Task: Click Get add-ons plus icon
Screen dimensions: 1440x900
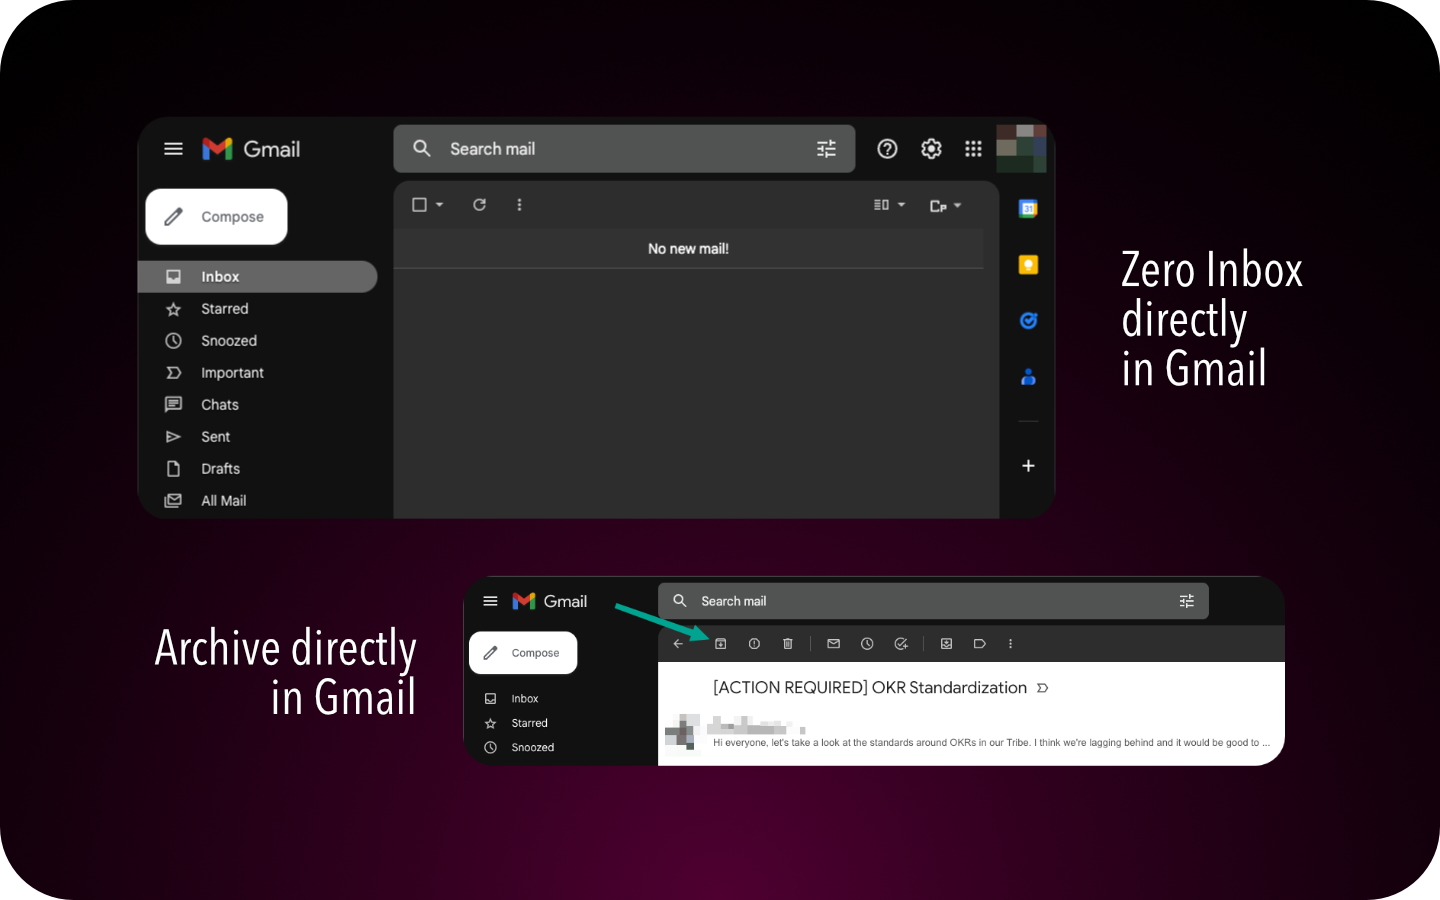Action: (1028, 466)
